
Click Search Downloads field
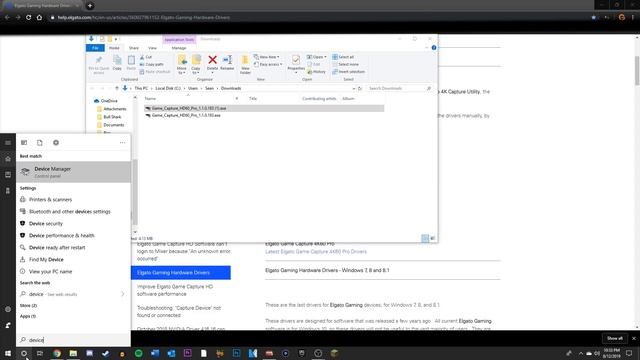[x=398, y=88]
